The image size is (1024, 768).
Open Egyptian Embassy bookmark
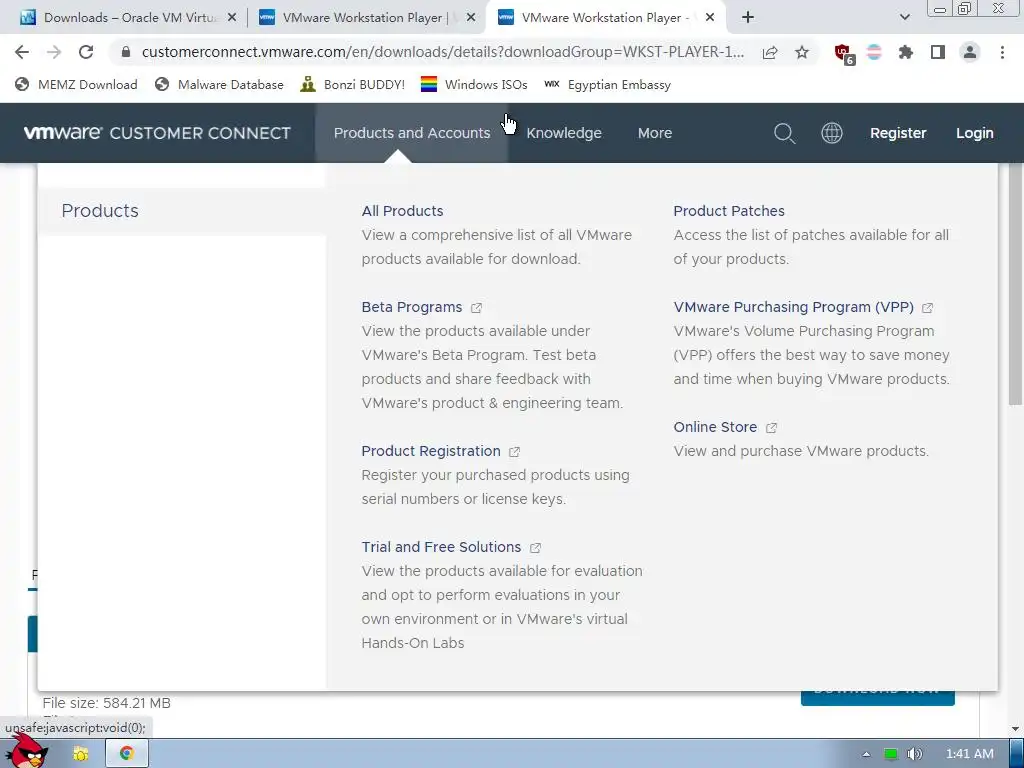coord(607,84)
